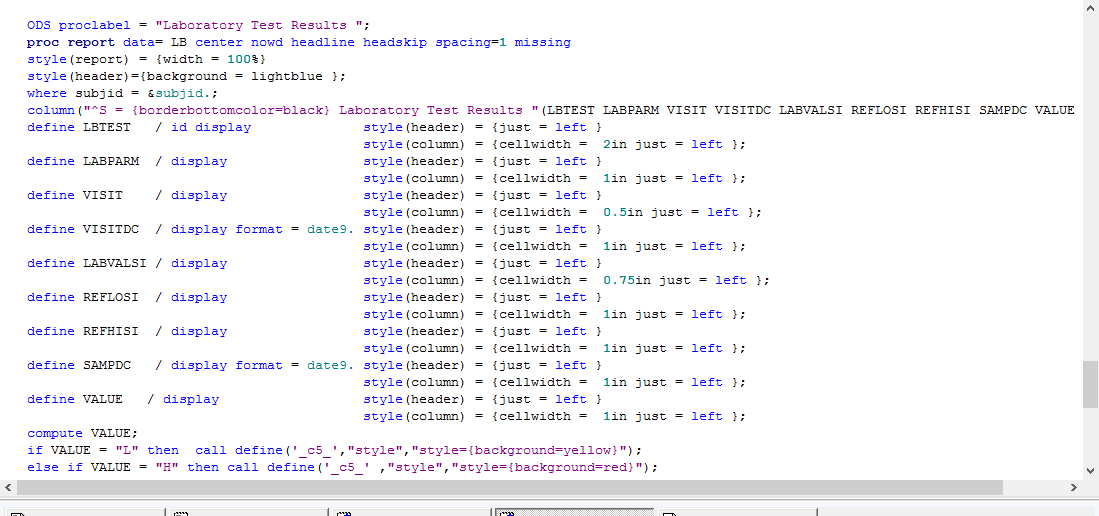Click "define VALUE" line
This screenshot has height=516, width=1099.
(x=75, y=399)
